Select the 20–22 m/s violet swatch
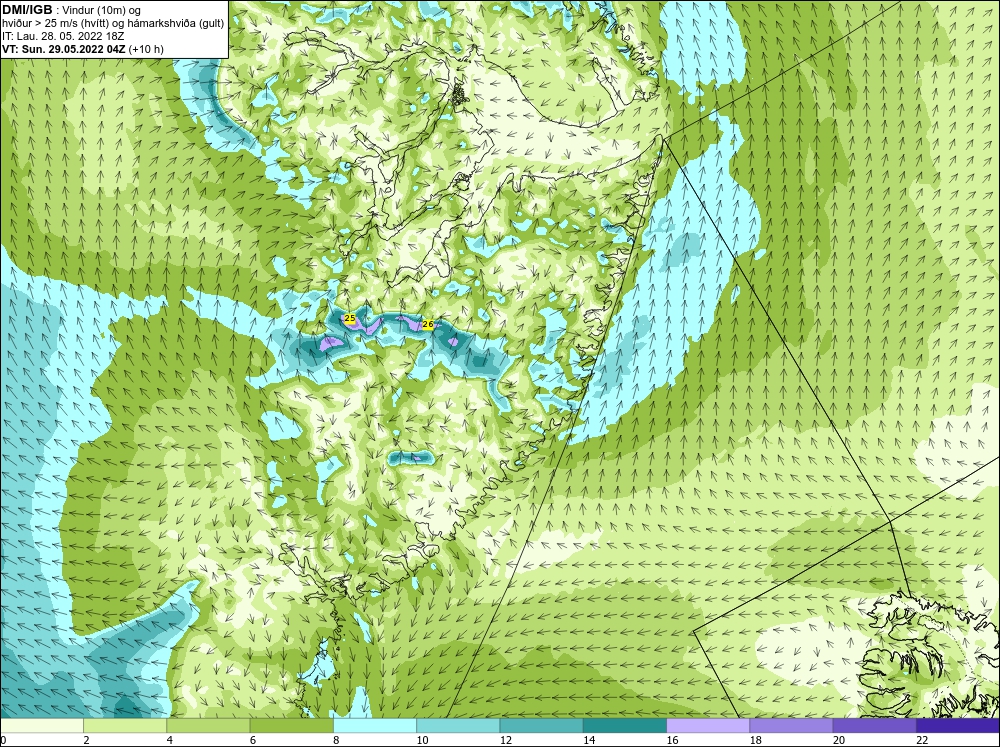Image resolution: width=1000 pixels, height=747 pixels. [874, 725]
